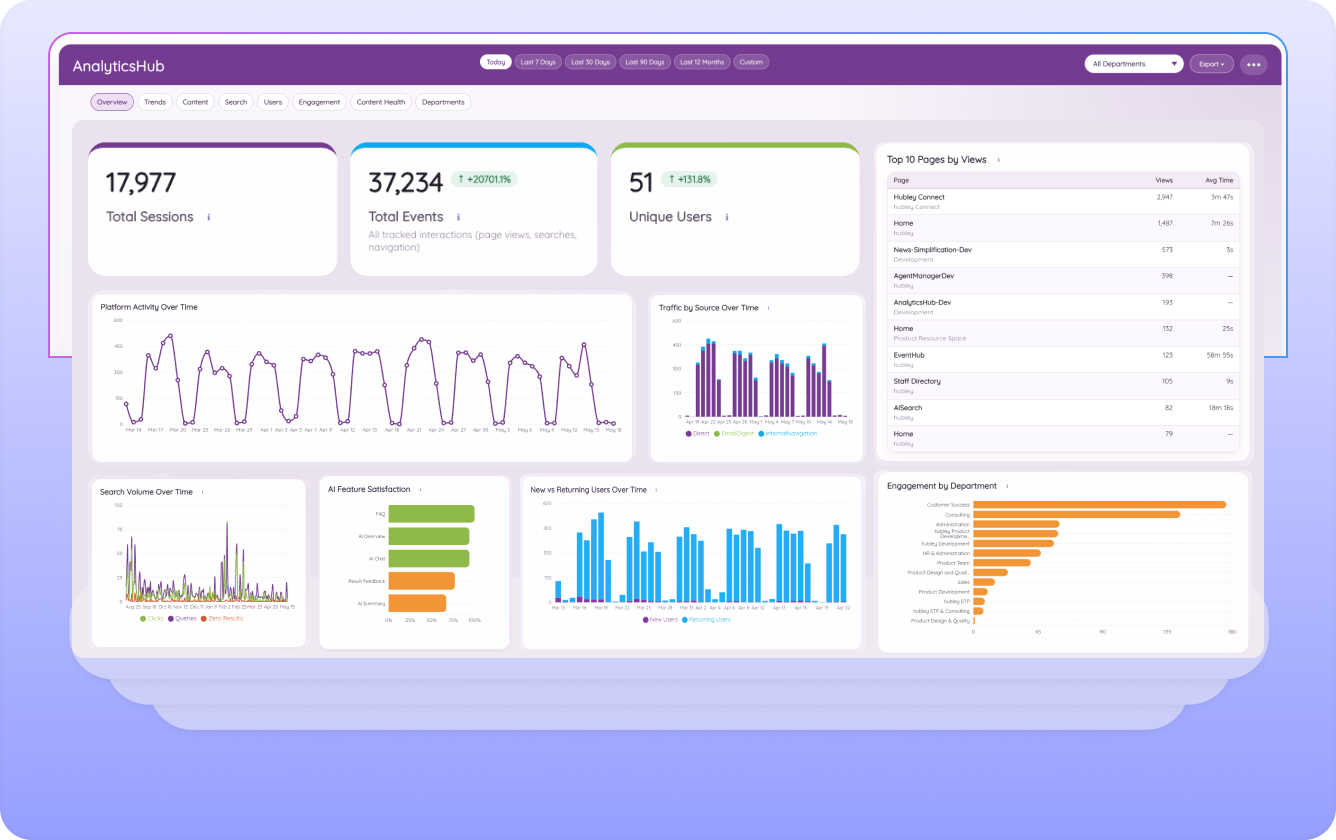Select the Home row under Product Resource Space

pyautogui.click(x=1063, y=333)
